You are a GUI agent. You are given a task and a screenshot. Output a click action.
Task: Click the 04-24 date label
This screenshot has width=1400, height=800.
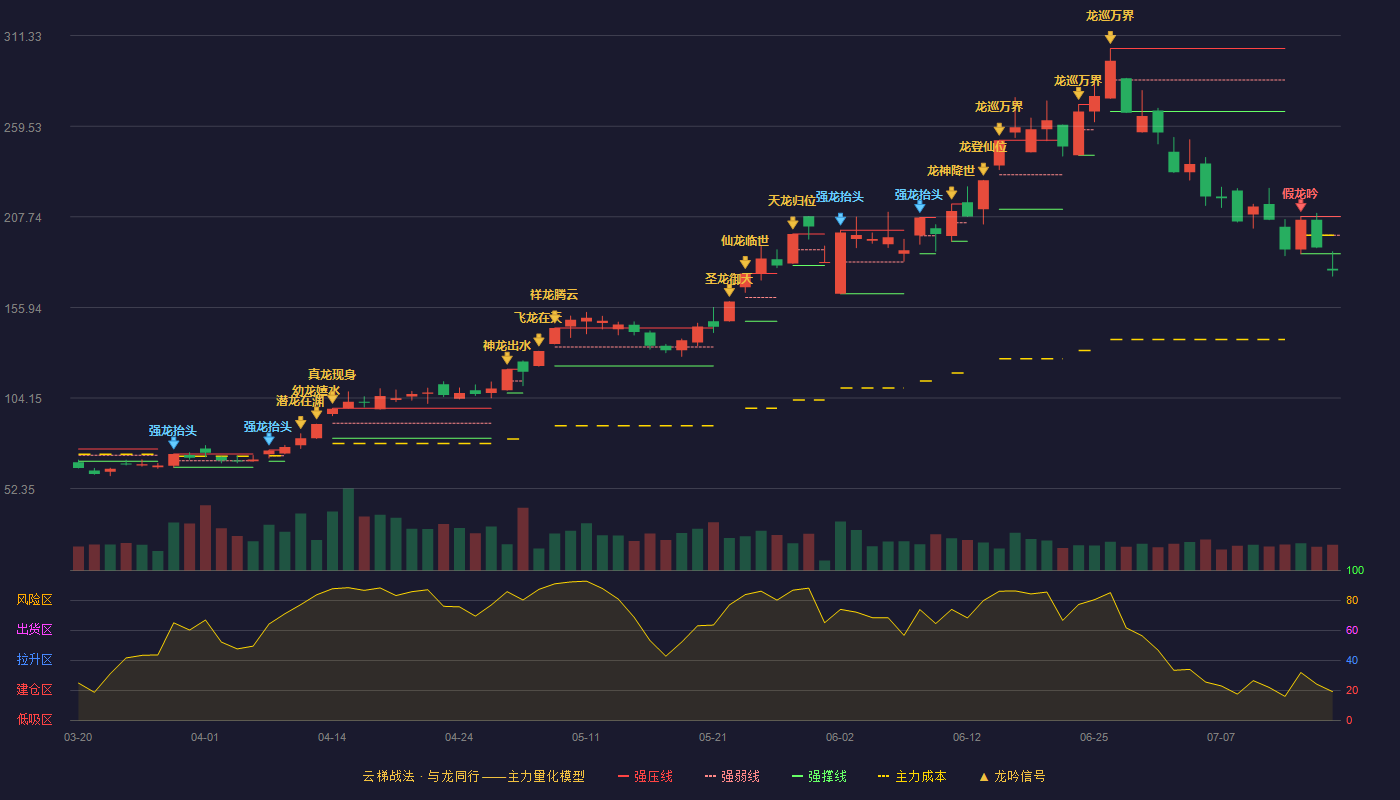coord(459,737)
